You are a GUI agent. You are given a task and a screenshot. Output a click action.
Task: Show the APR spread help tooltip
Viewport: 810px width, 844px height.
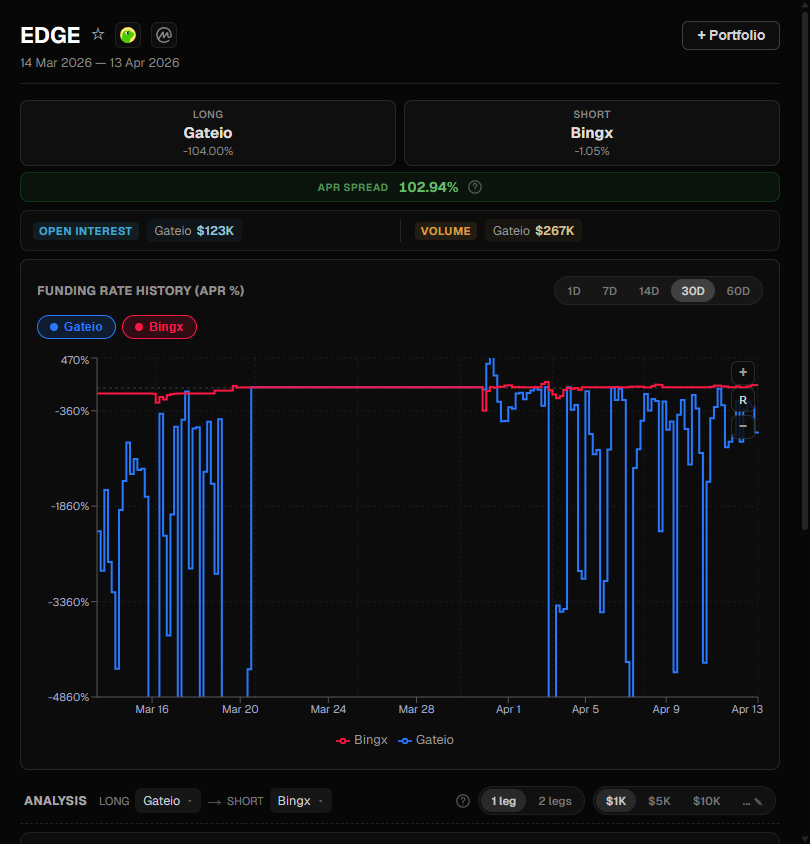[x=474, y=187]
